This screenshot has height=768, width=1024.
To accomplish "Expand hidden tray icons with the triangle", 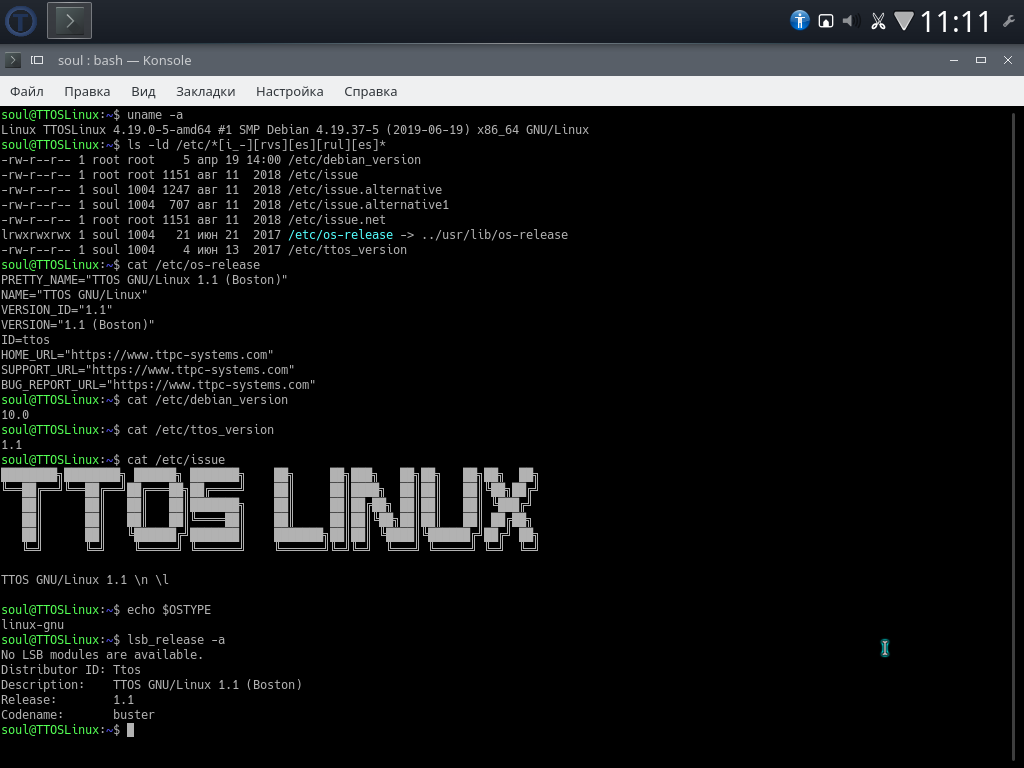I will point(904,21).
